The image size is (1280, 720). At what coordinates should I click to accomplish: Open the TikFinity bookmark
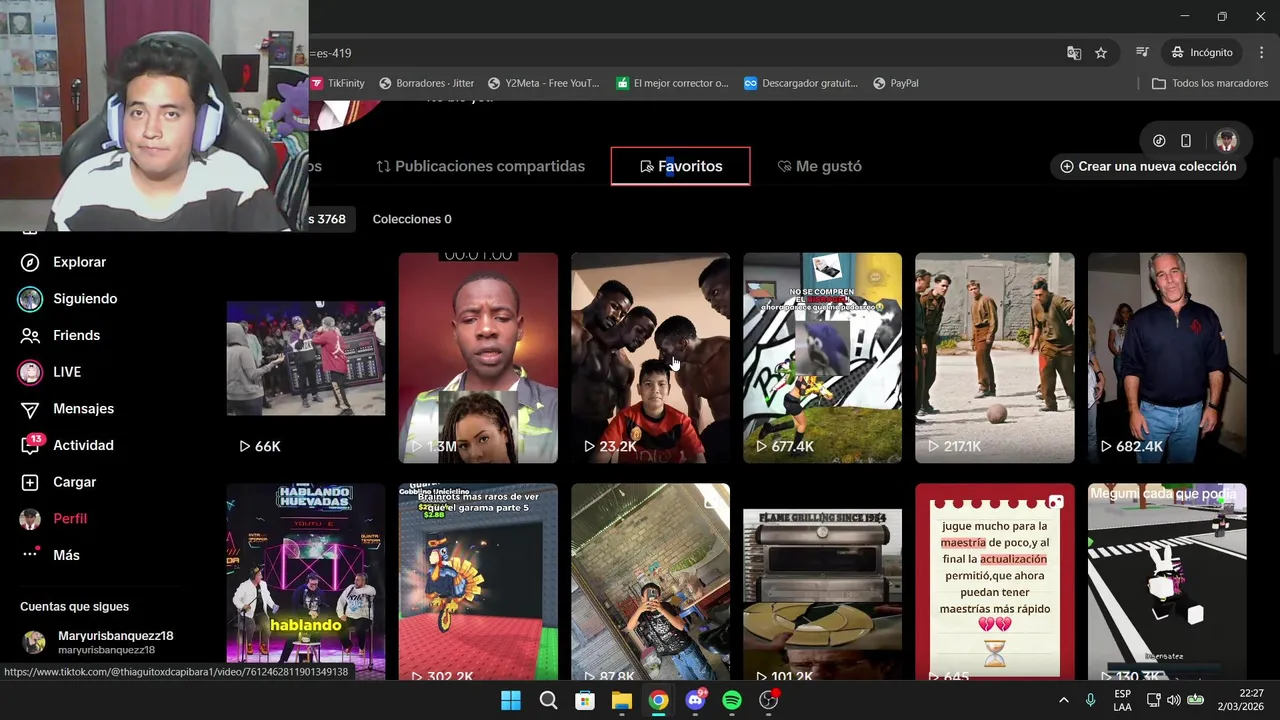pyautogui.click(x=337, y=83)
